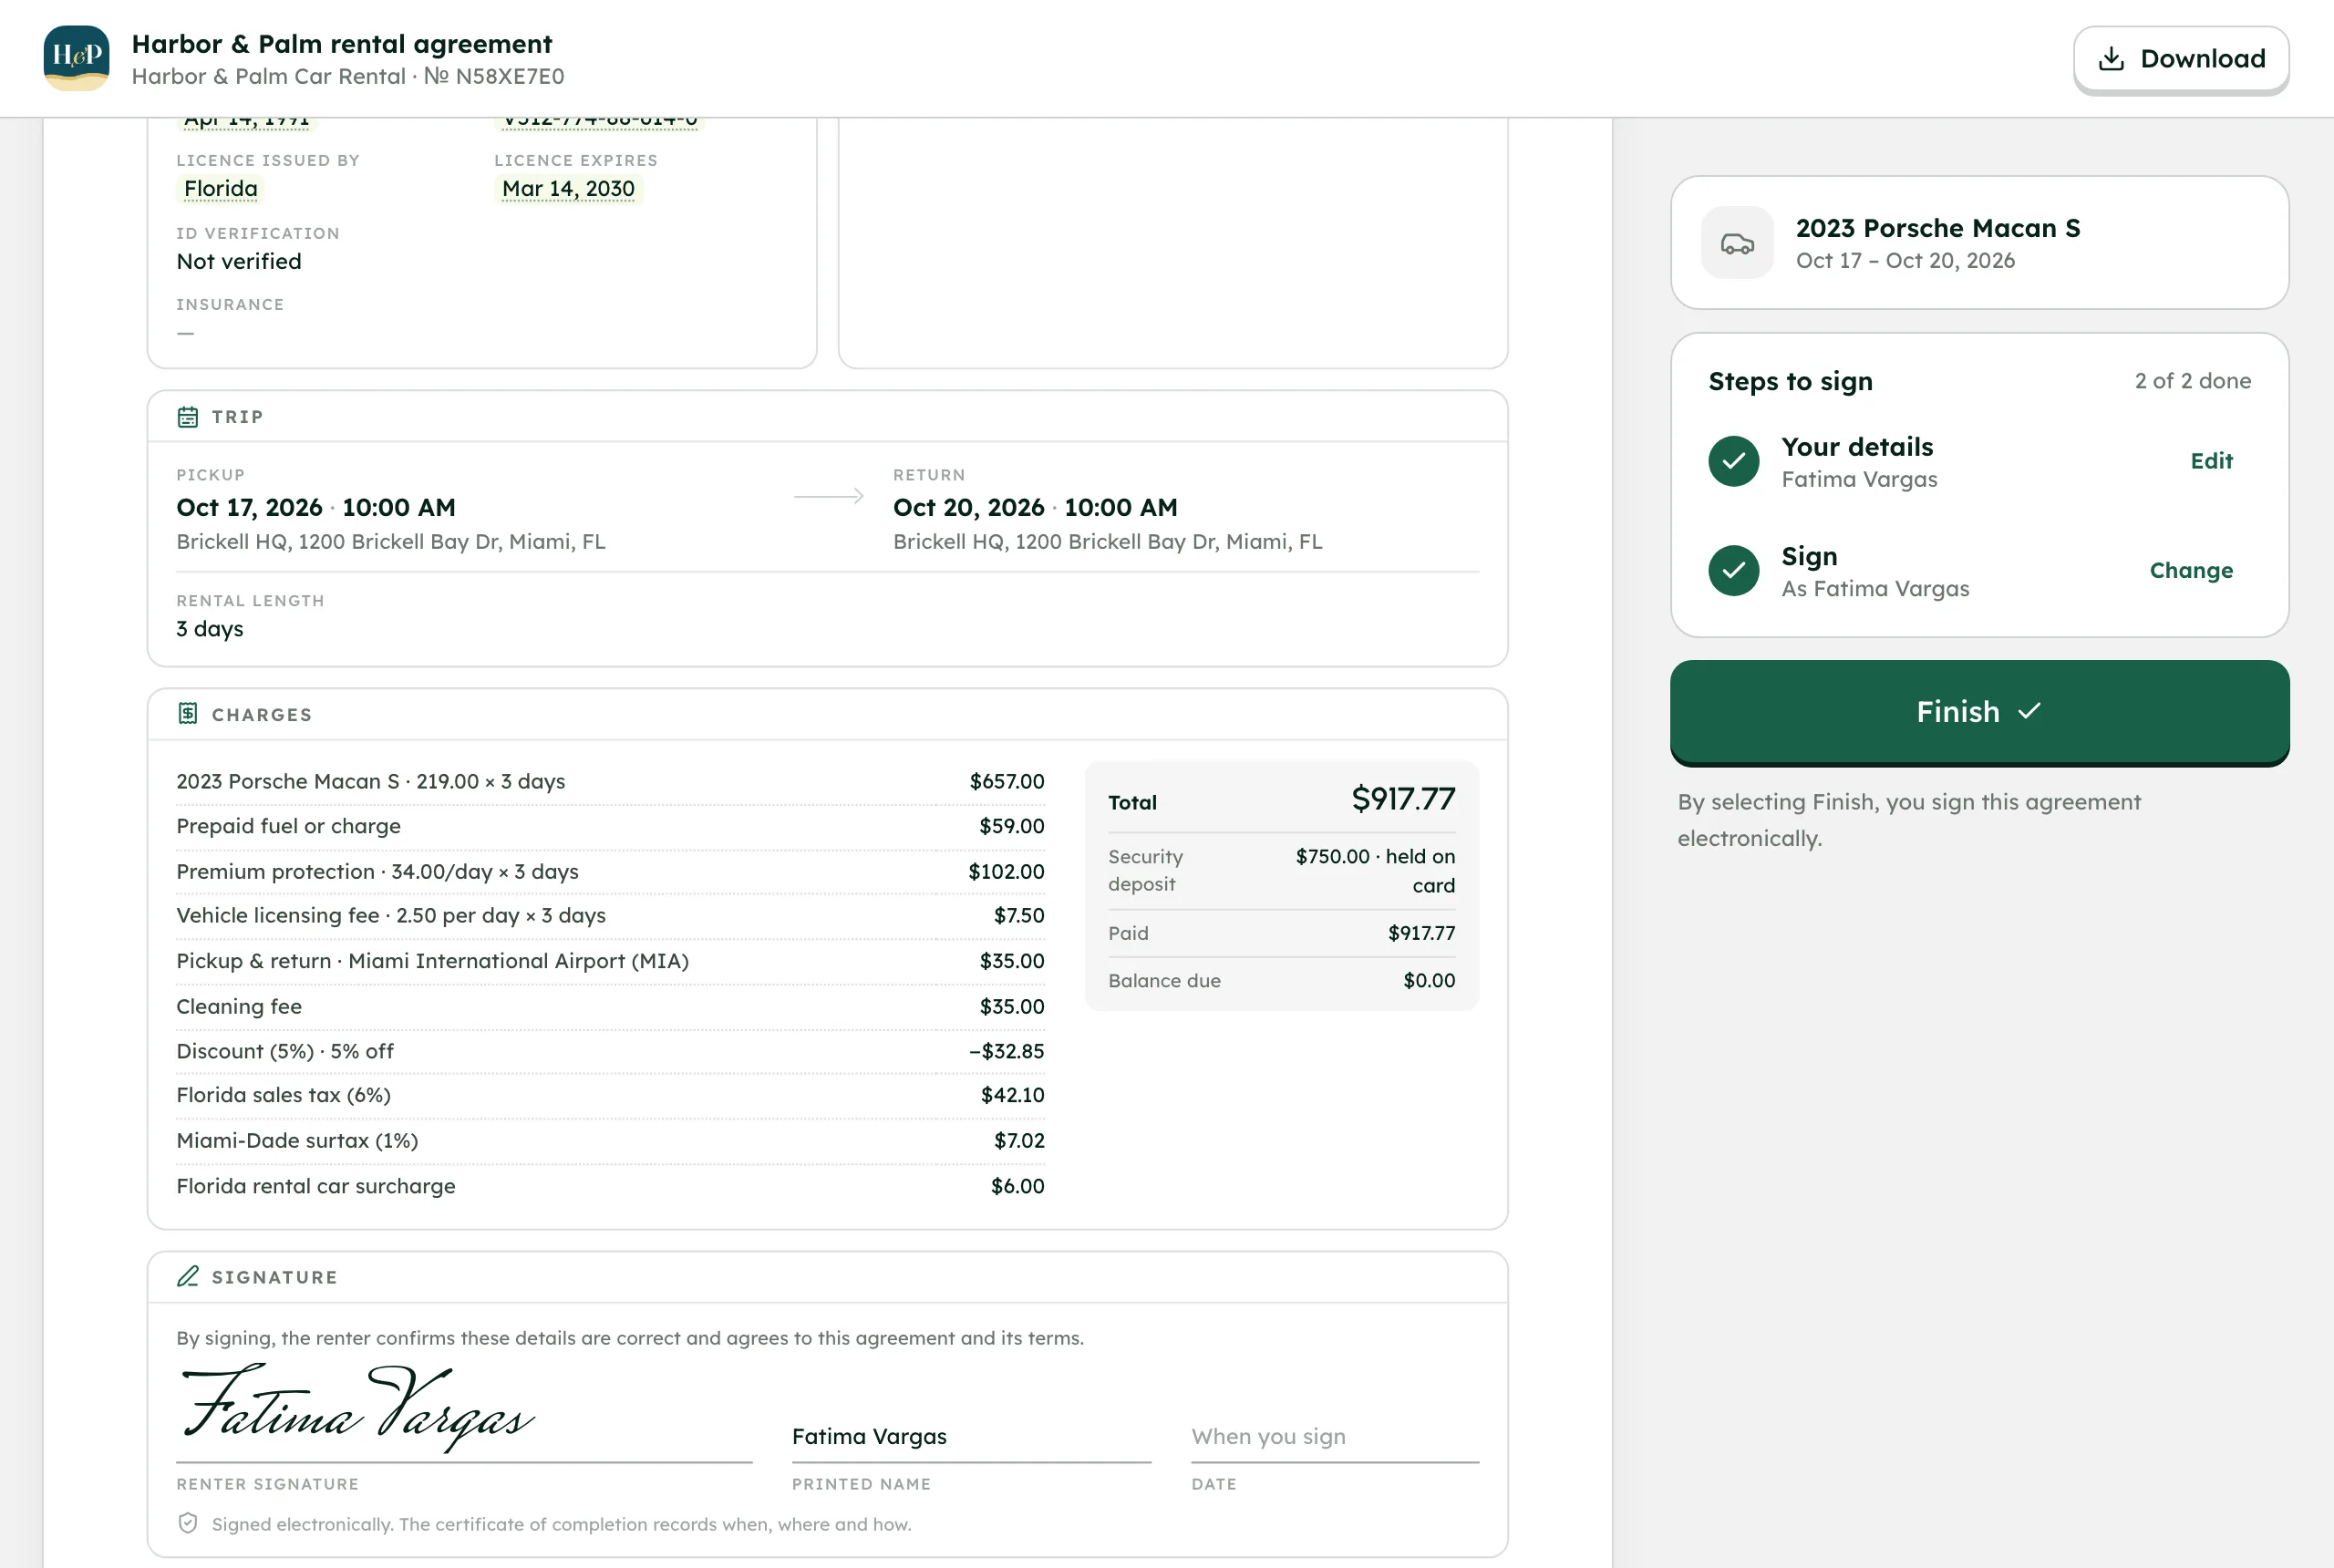
Task: Click the 'When you sign' date field
Action: [1334, 1437]
